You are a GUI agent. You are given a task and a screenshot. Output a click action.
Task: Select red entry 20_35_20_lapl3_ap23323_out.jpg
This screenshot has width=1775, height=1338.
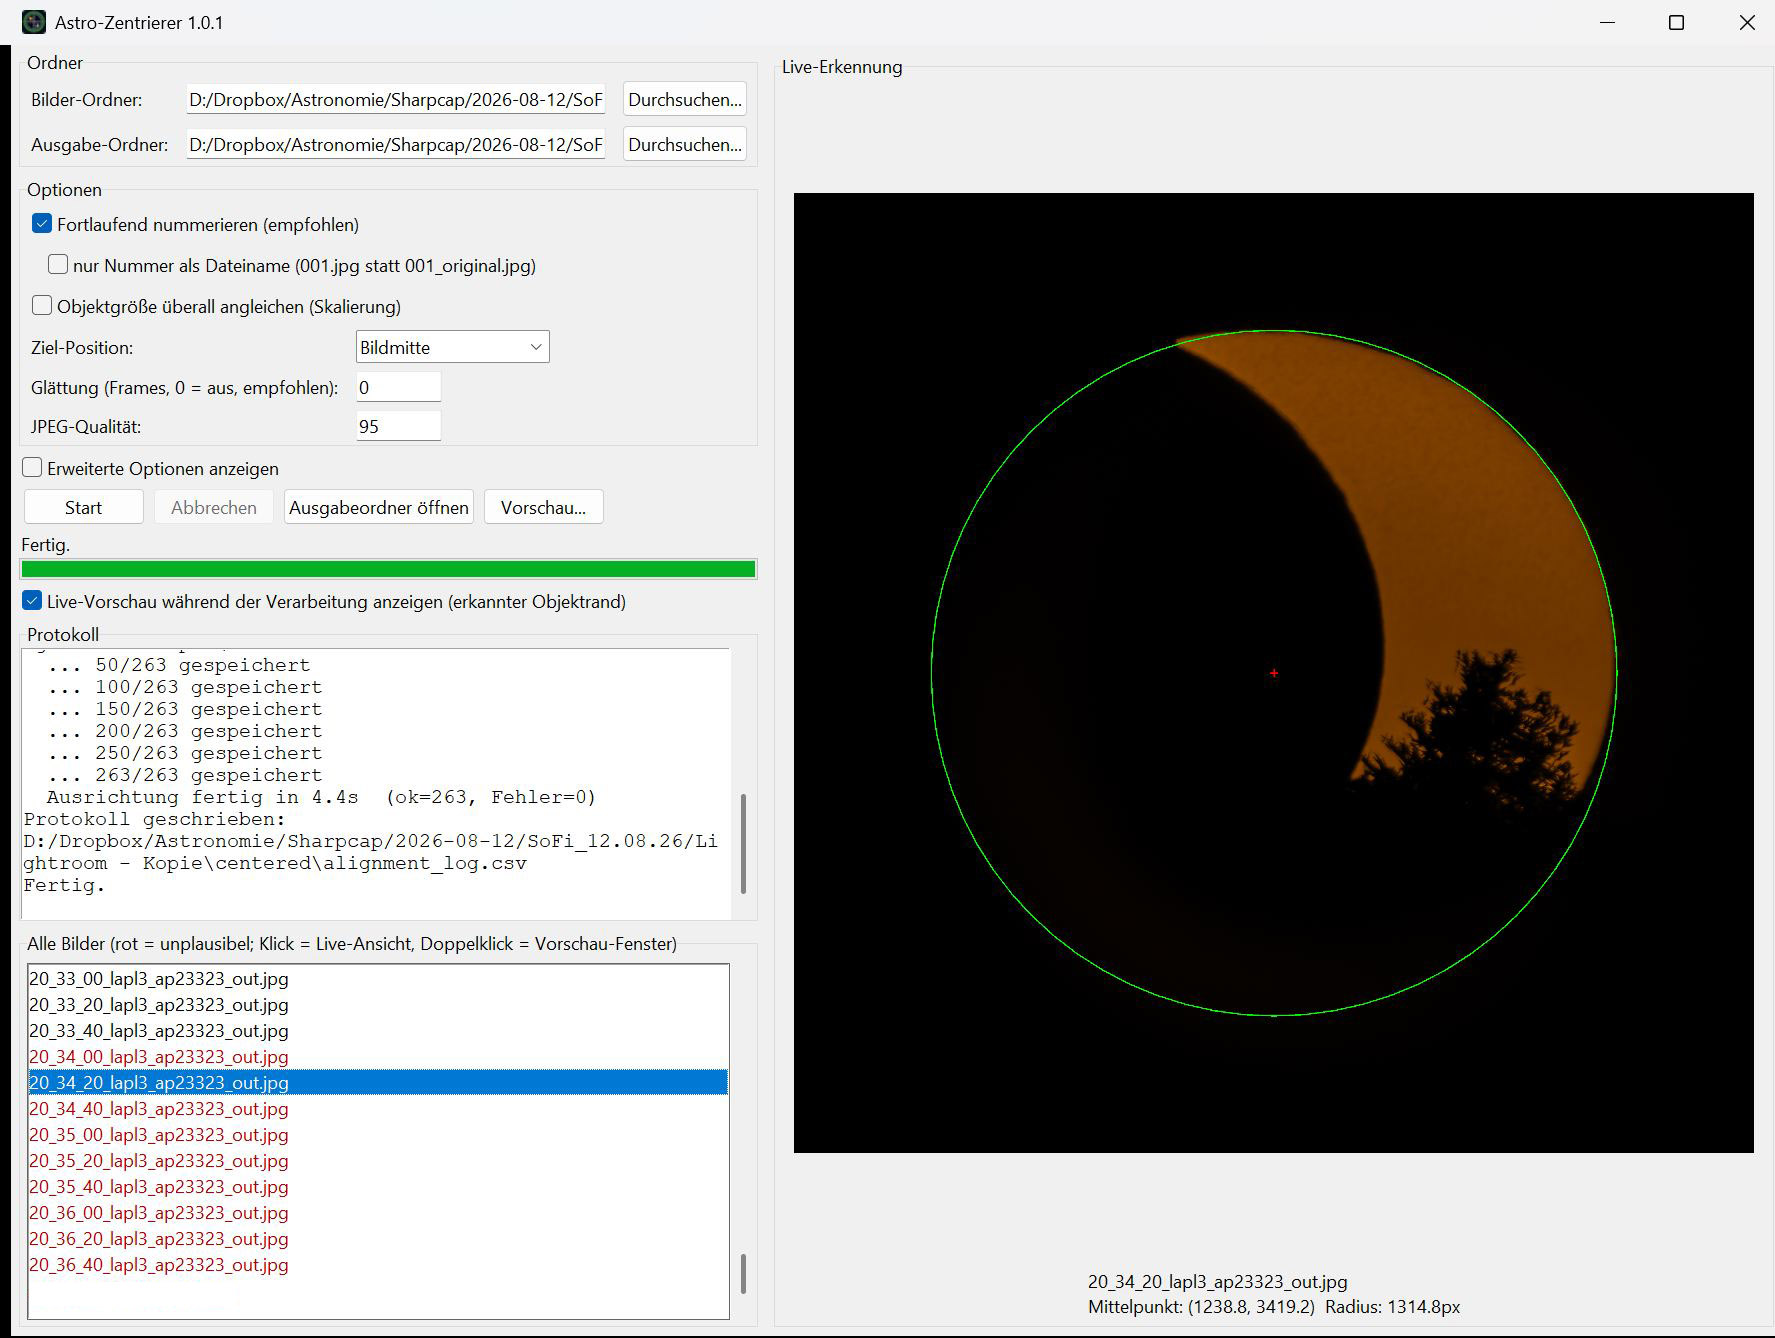(x=378, y=1160)
